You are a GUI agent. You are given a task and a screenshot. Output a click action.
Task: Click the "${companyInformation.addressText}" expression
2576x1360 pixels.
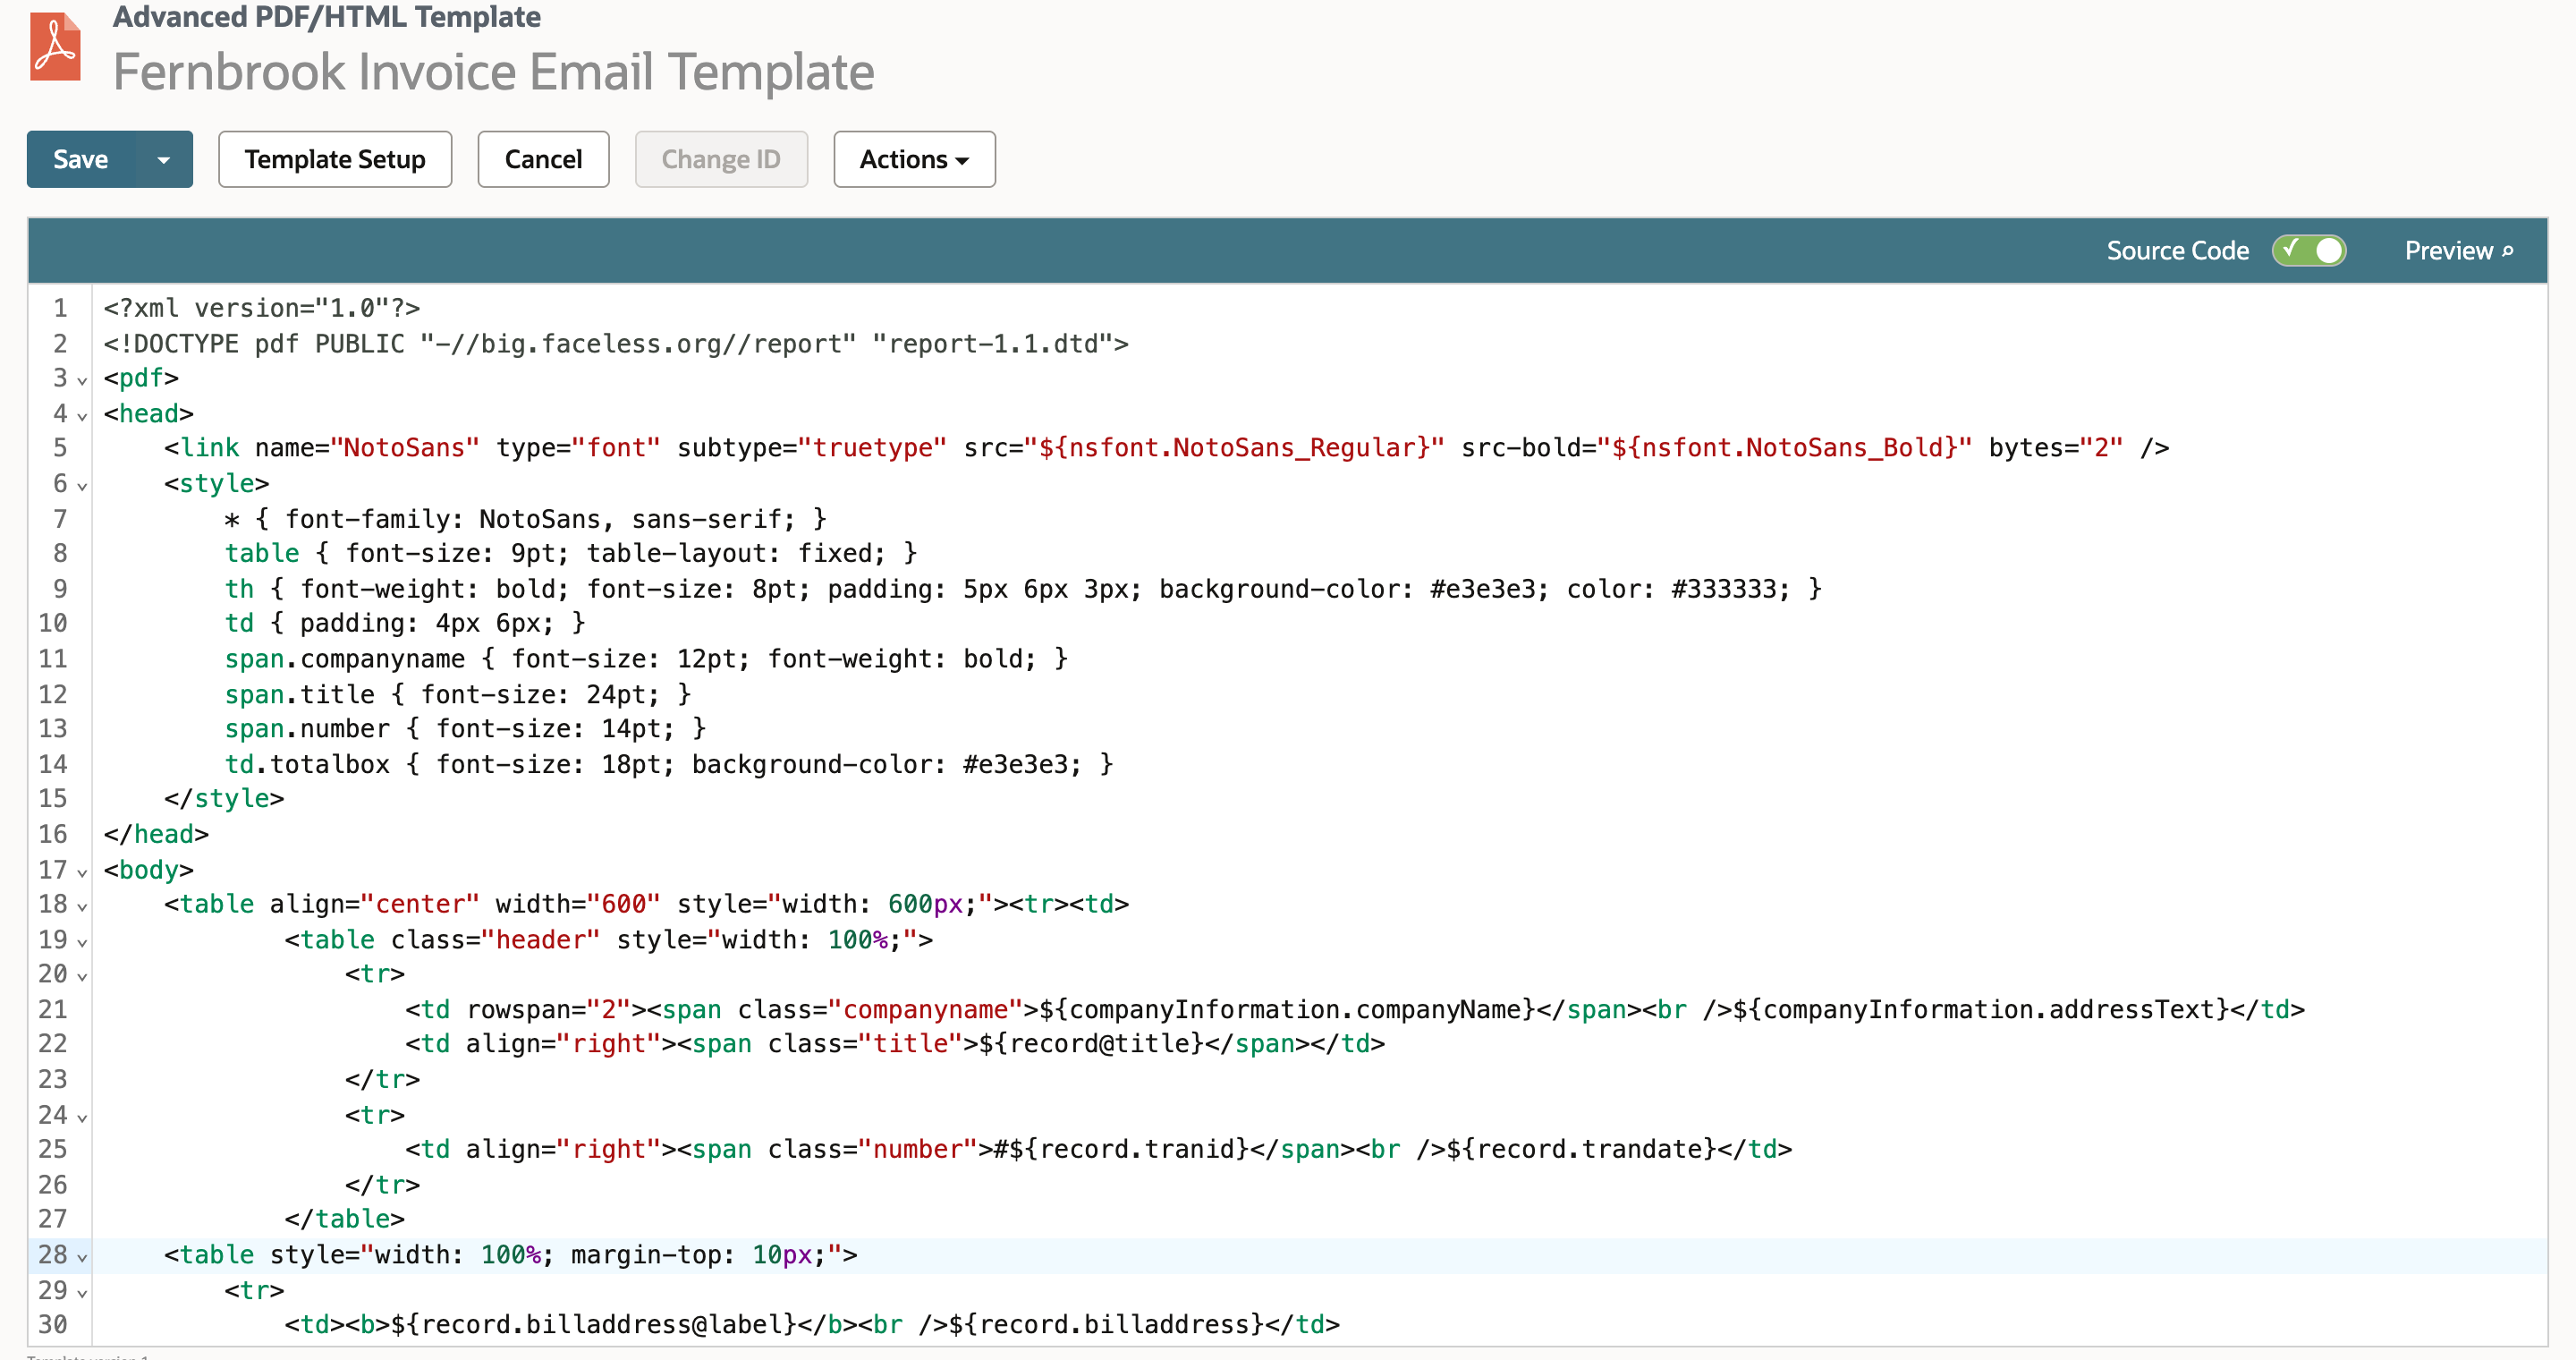[1982, 1009]
